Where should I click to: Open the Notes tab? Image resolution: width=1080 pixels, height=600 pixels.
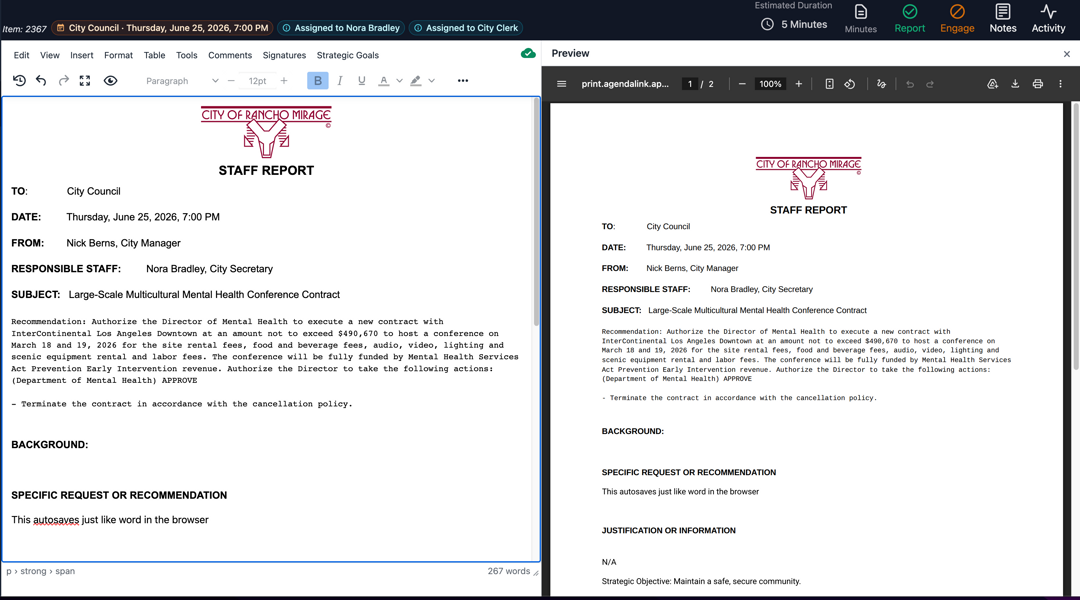click(x=1003, y=19)
